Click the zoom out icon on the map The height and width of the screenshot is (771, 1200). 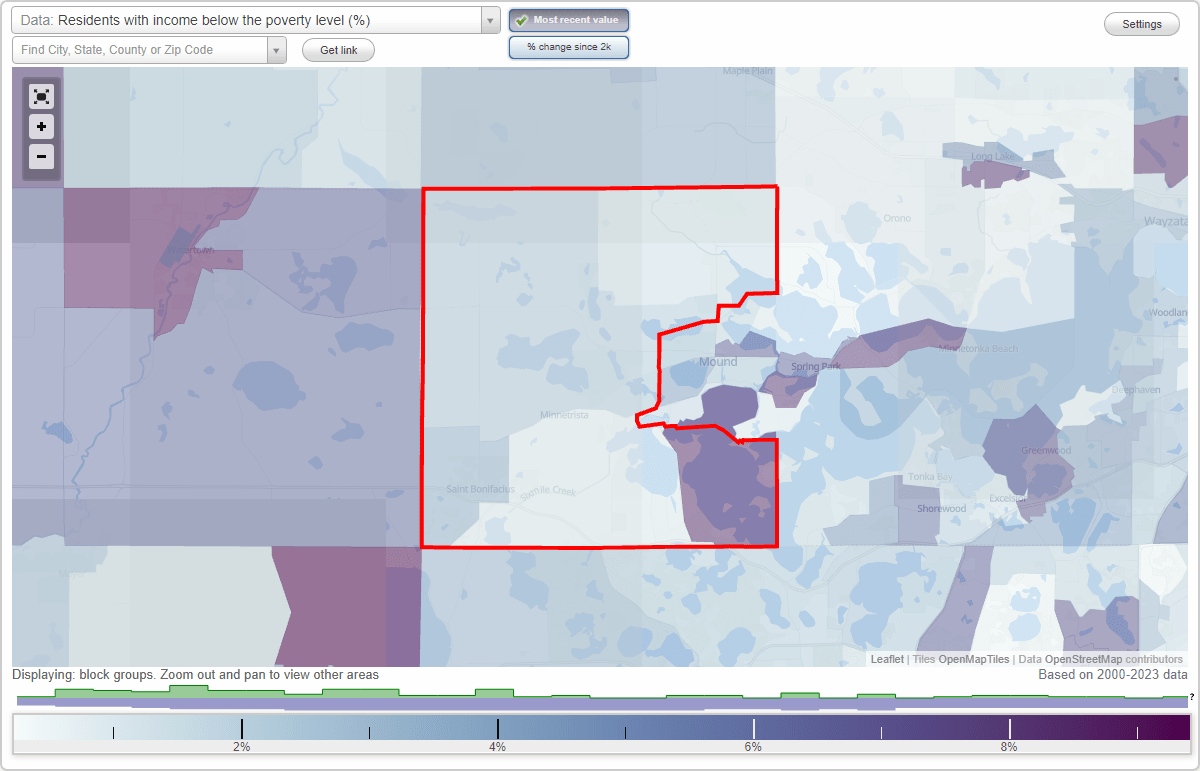click(40, 157)
